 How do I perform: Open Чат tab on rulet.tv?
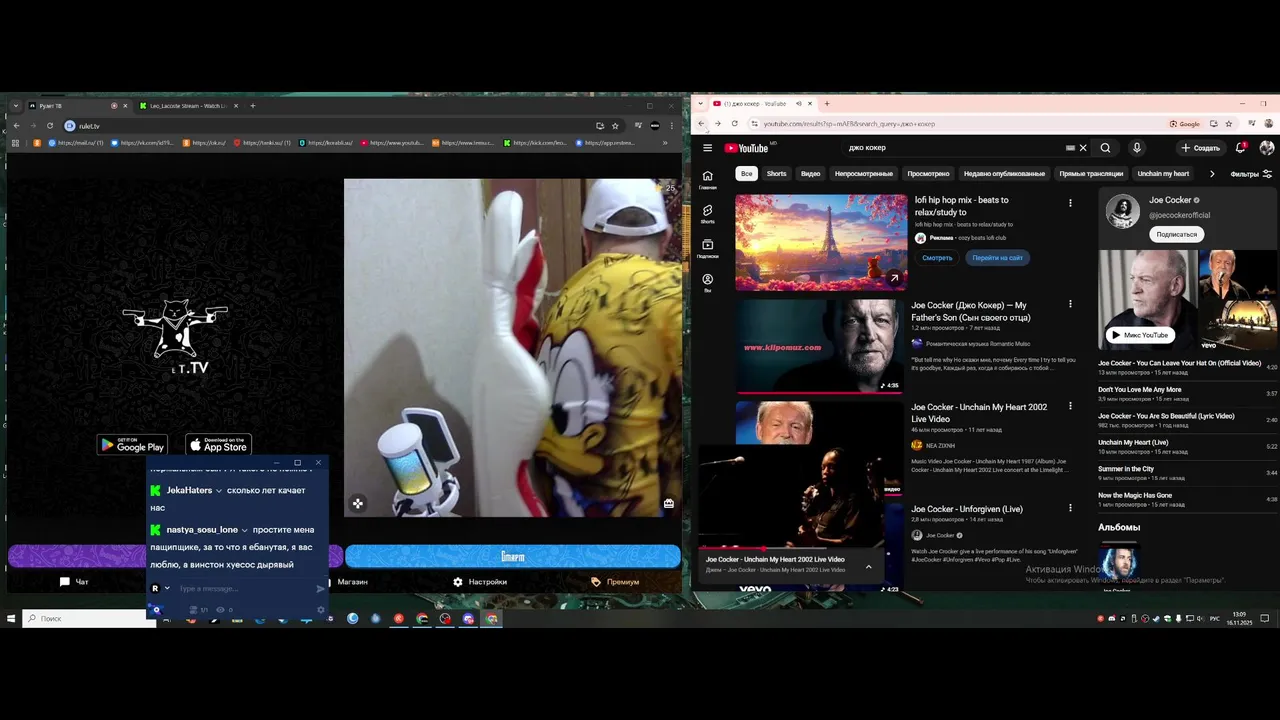[x=75, y=582]
